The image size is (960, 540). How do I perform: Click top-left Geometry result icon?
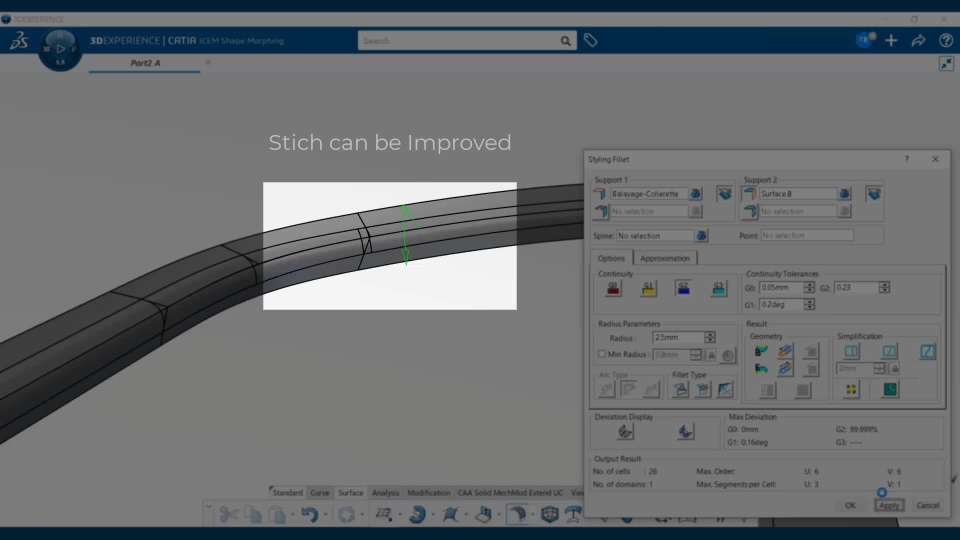(761, 351)
